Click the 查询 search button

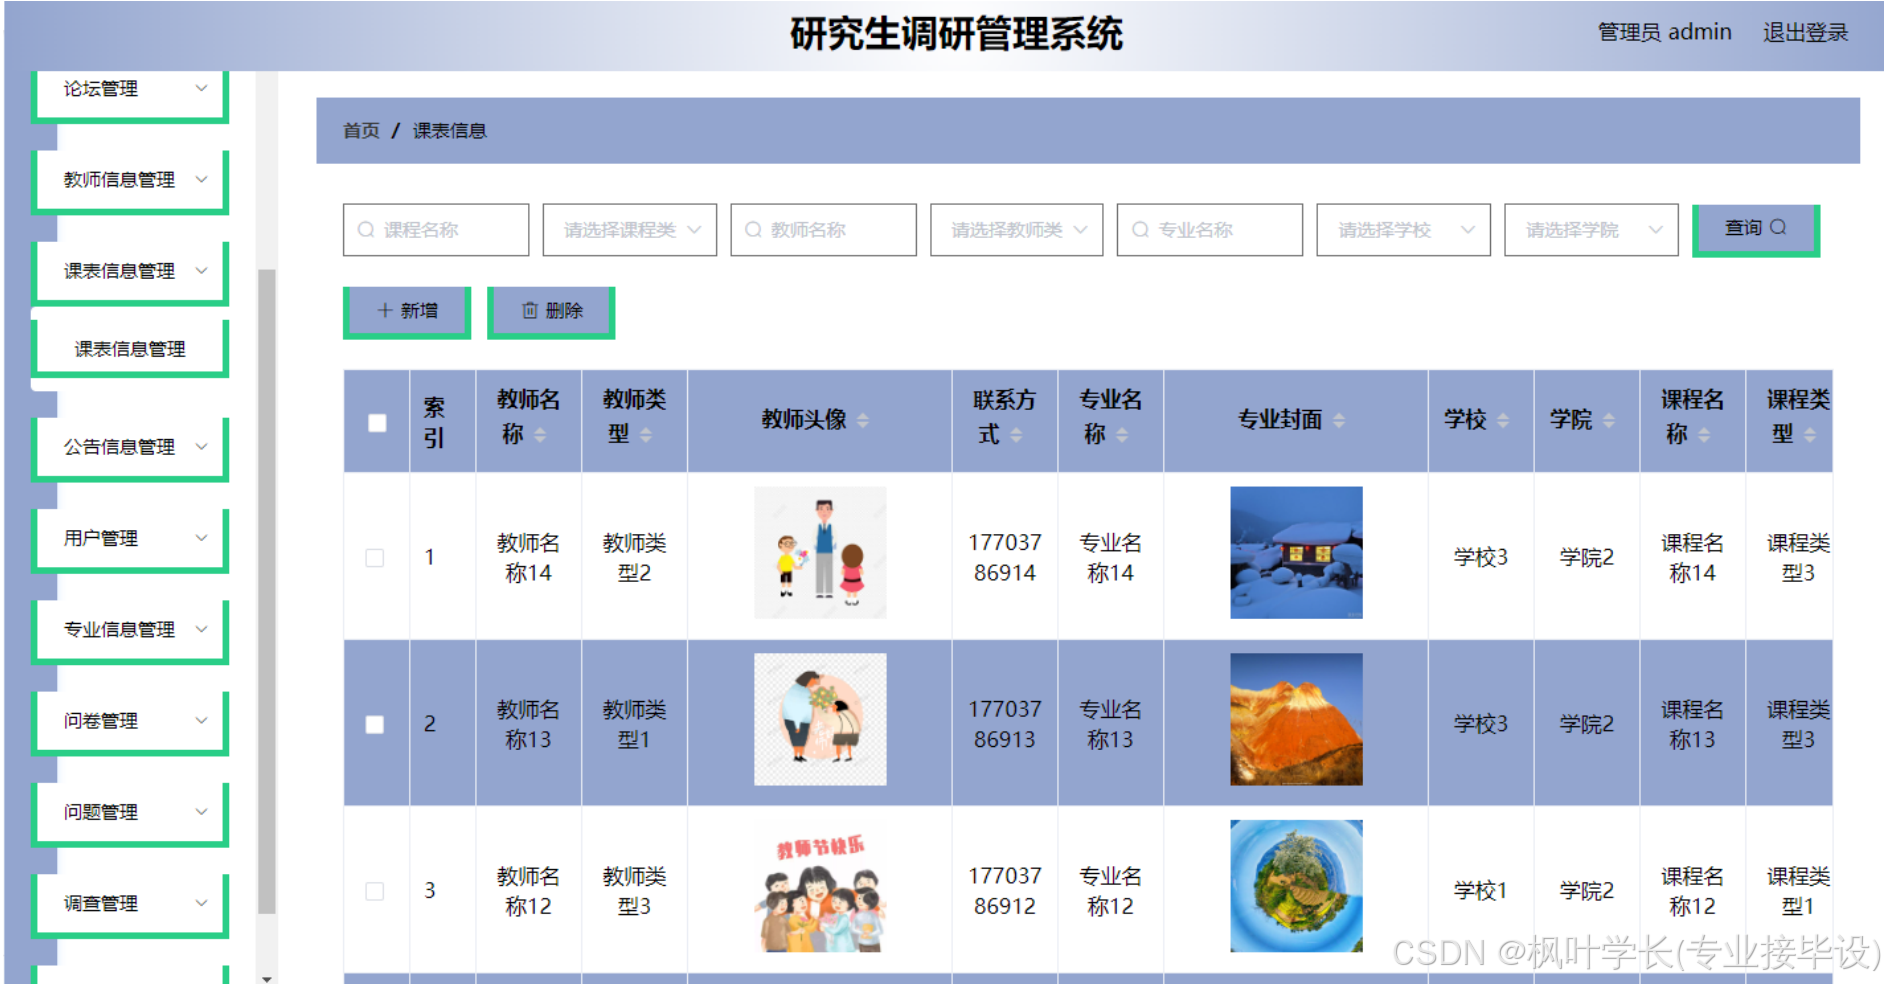1756,230
